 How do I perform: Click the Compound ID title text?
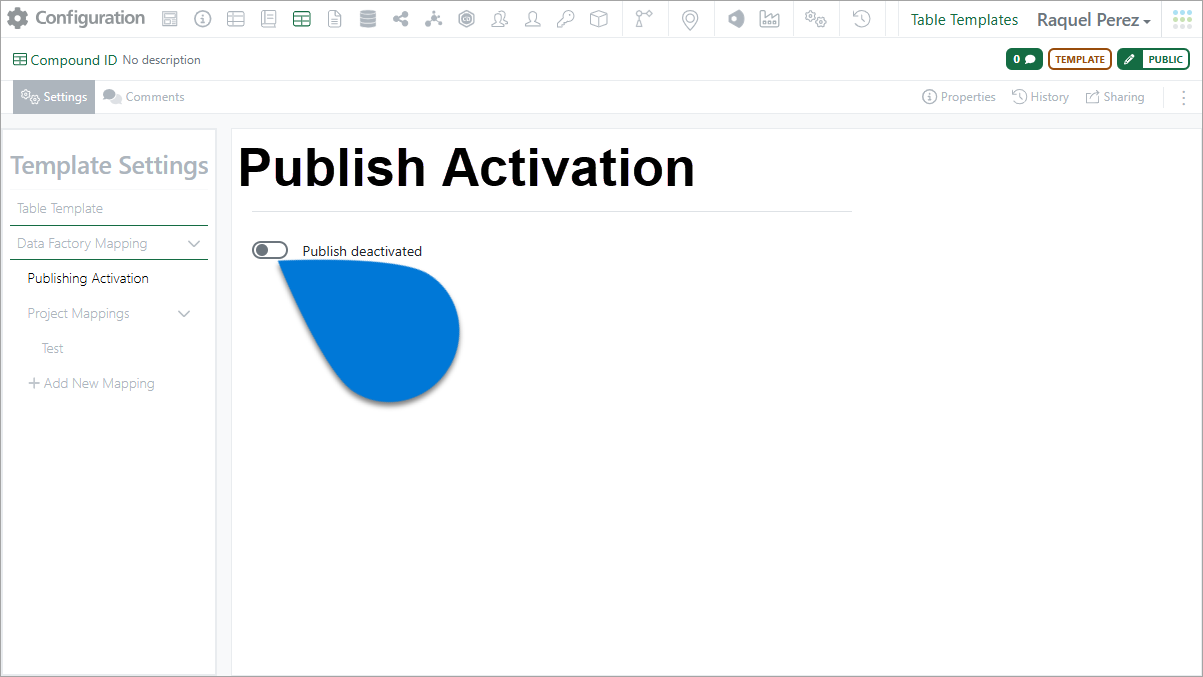pos(74,60)
